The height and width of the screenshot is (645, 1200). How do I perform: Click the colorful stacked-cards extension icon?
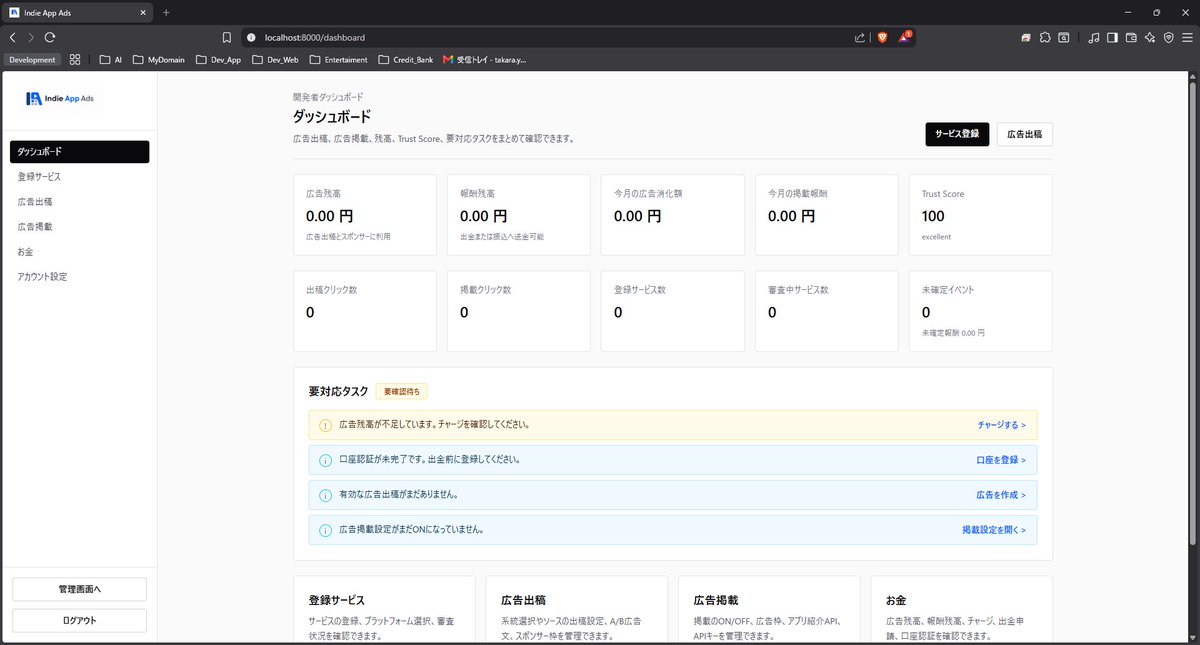(1026, 37)
